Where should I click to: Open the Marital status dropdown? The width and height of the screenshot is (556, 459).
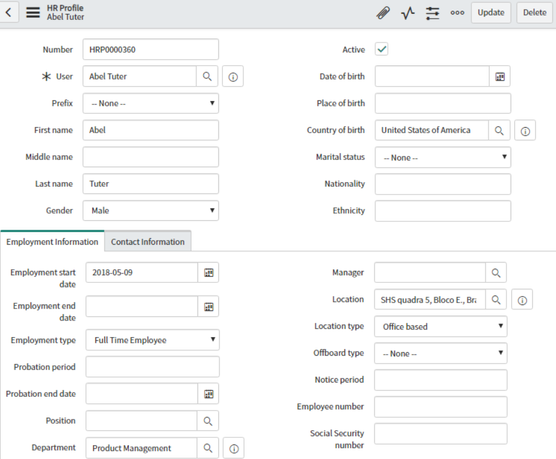[443, 157]
